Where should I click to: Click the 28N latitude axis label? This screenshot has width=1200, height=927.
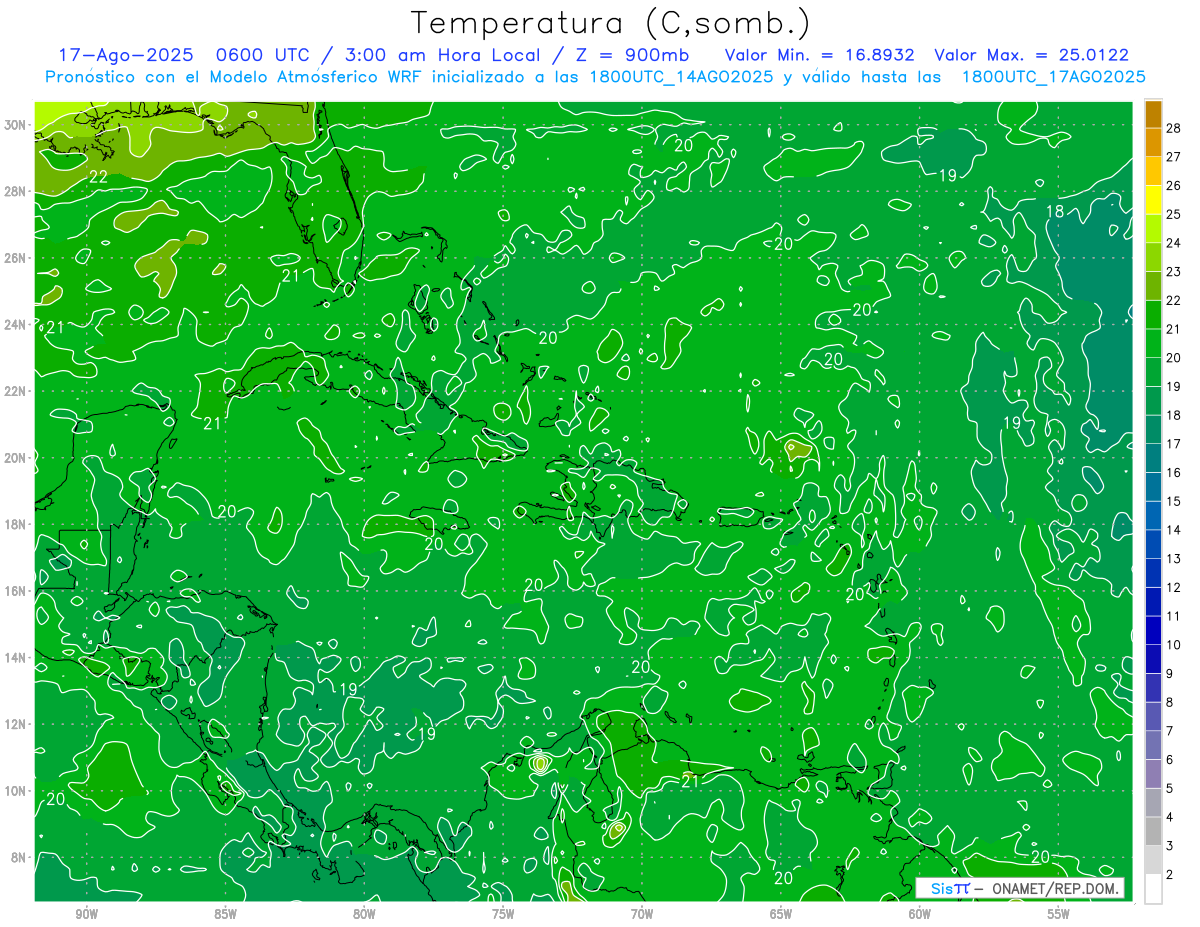[x=17, y=191]
